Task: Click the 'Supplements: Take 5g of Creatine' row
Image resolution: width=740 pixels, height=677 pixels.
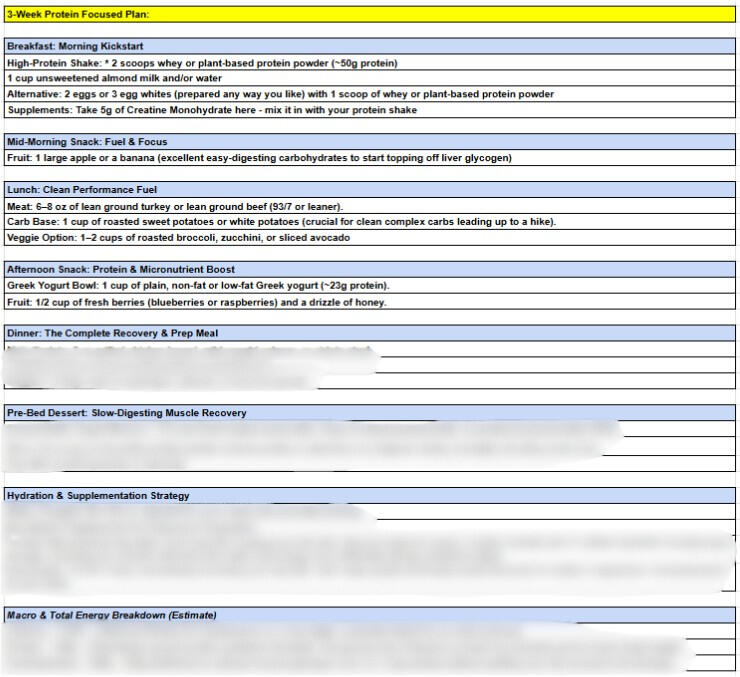Action: [x=370, y=110]
